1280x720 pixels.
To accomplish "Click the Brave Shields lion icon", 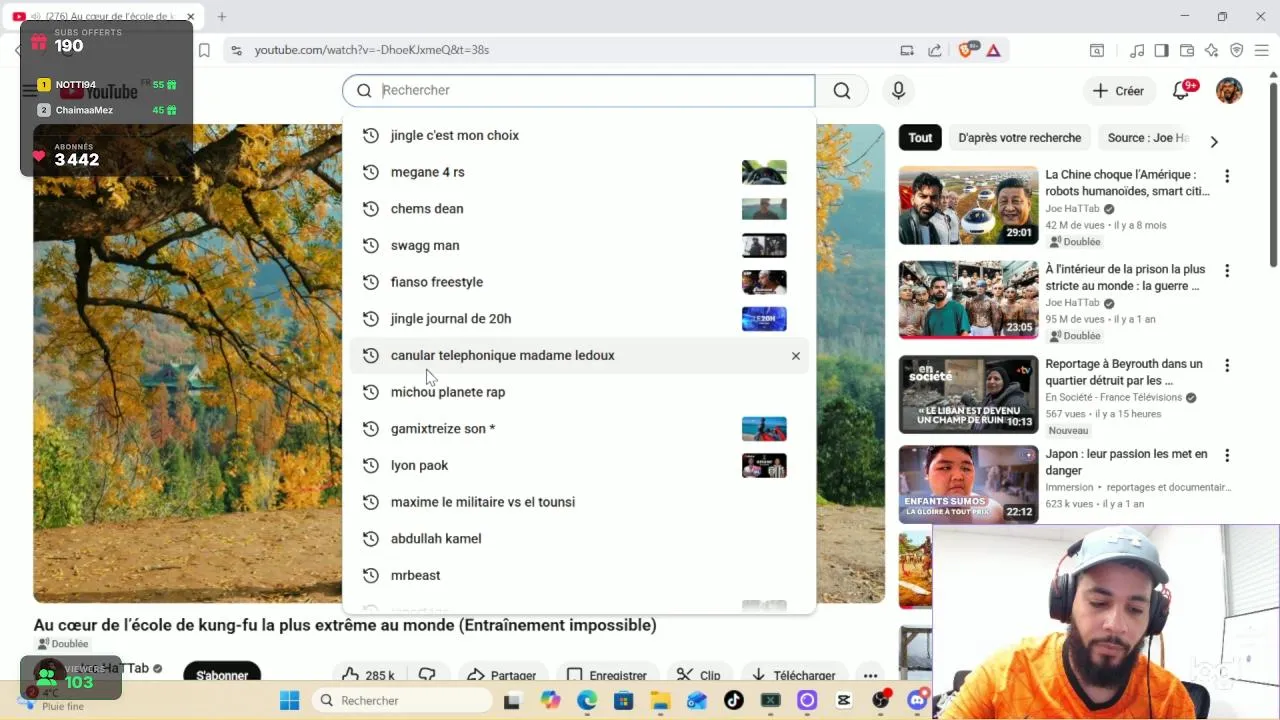I will pyautogui.click(x=966, y=50).
